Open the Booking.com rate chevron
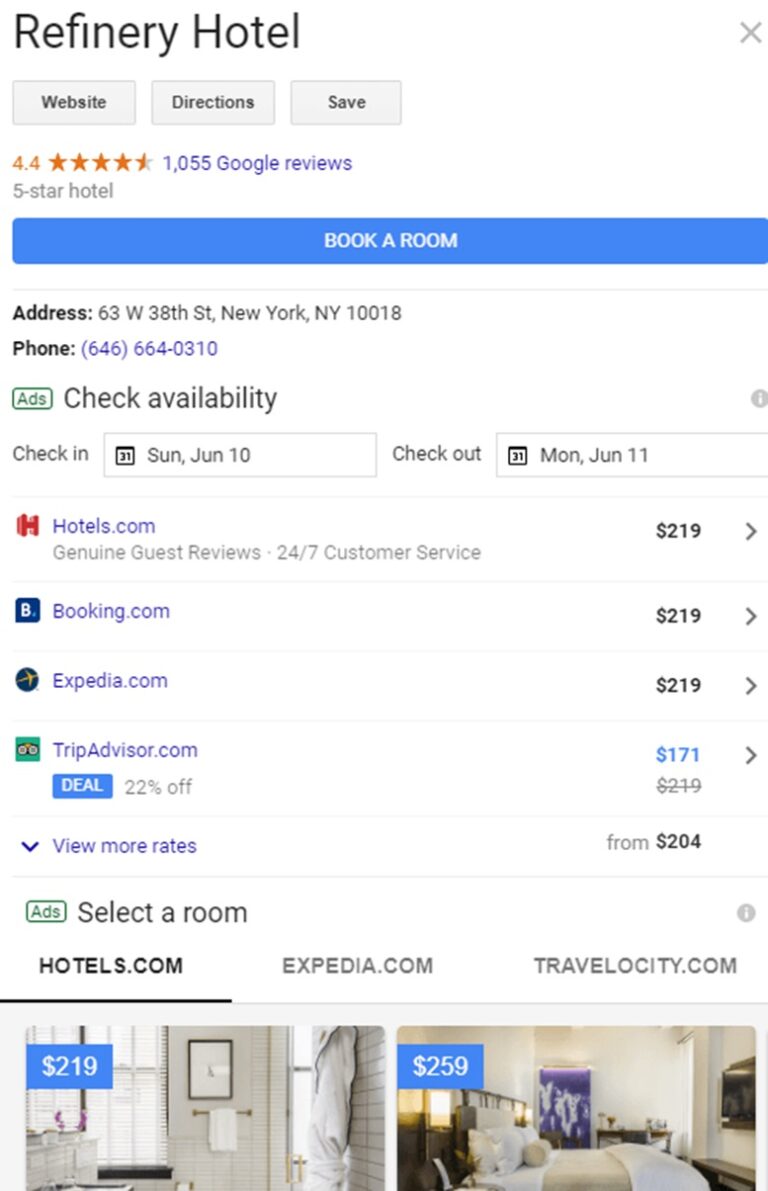The width and height of the screenshot is (768, 1191). pos(751,617)
